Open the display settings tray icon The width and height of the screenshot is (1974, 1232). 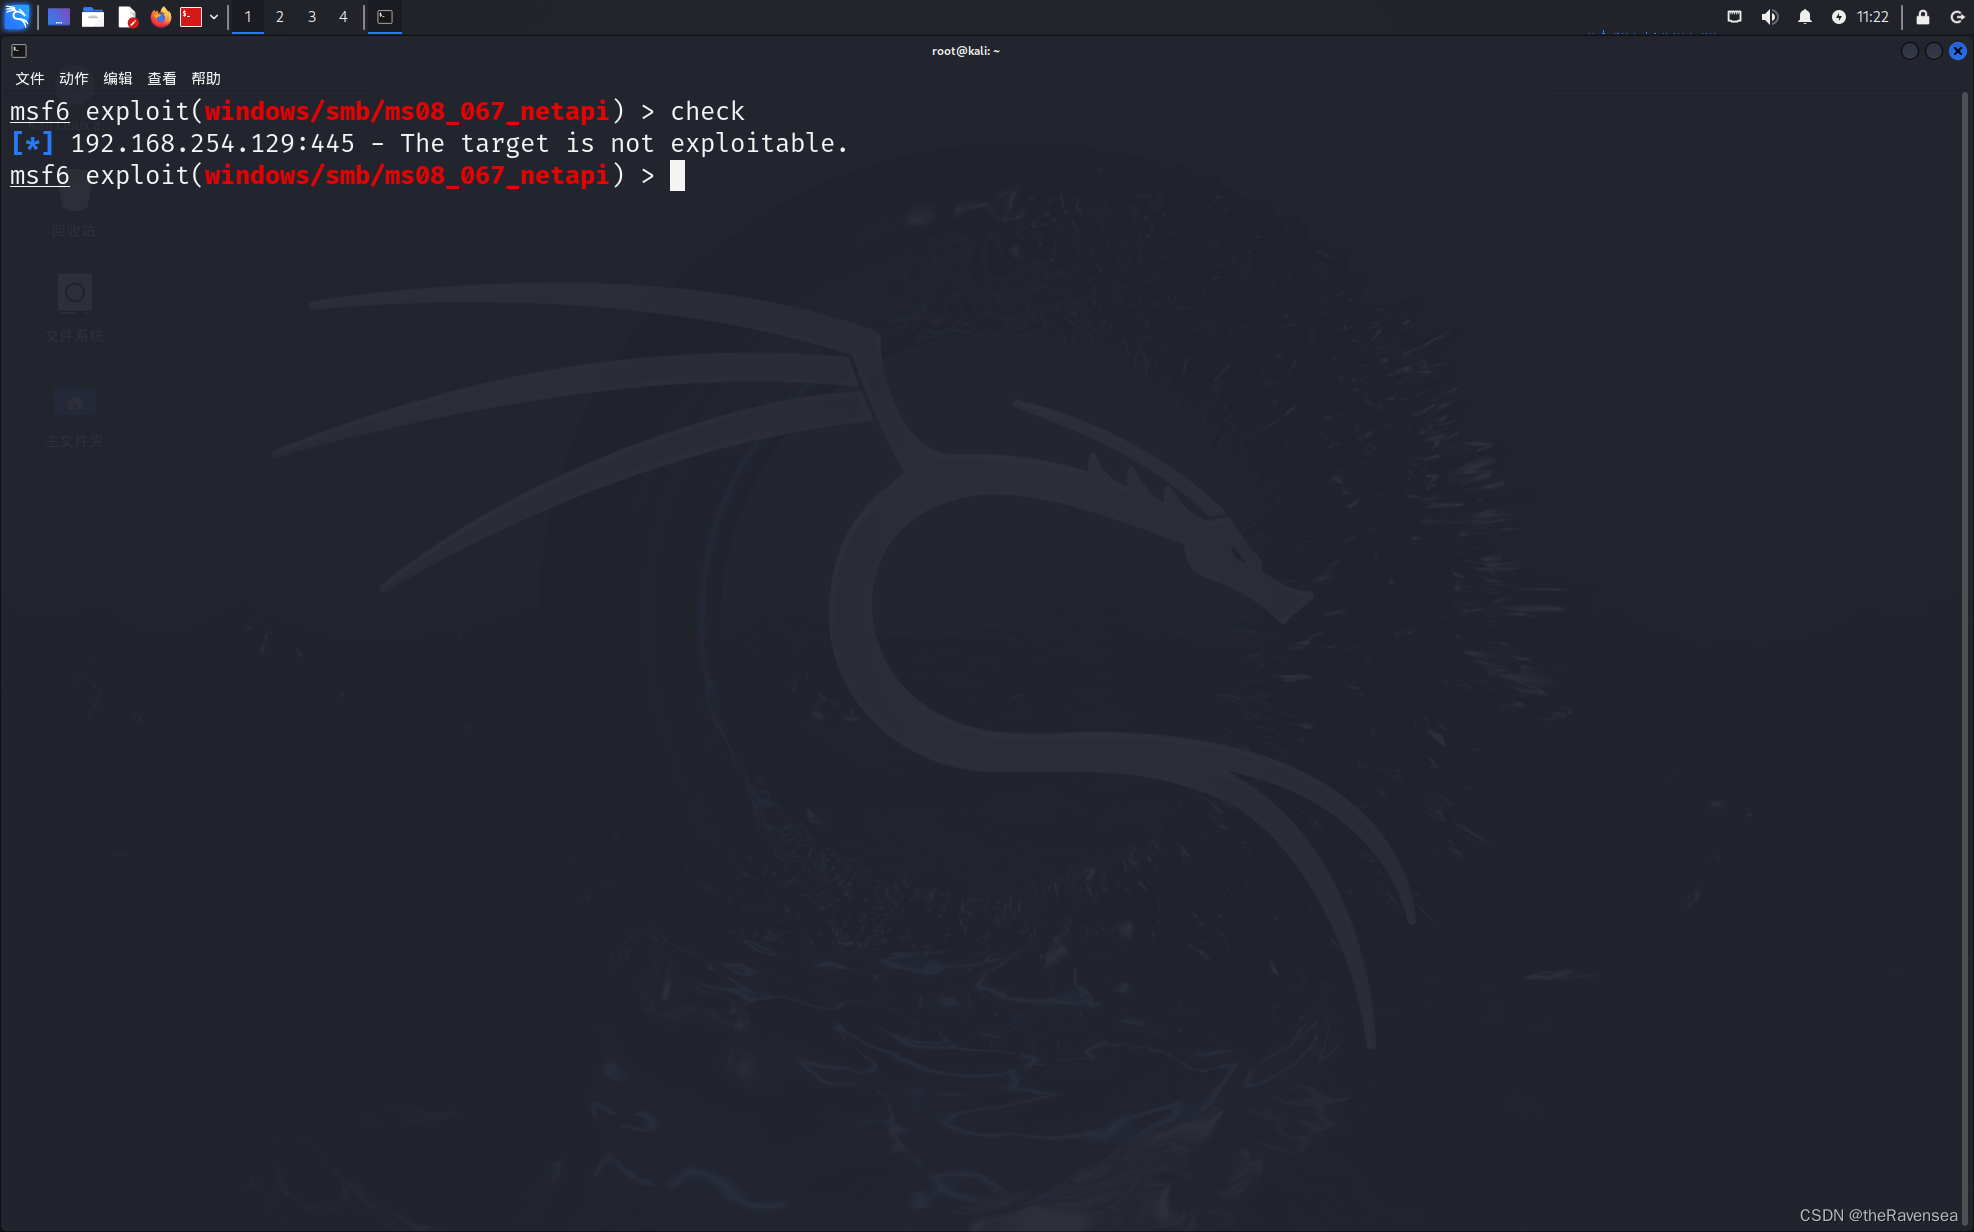click(1735, 17)
